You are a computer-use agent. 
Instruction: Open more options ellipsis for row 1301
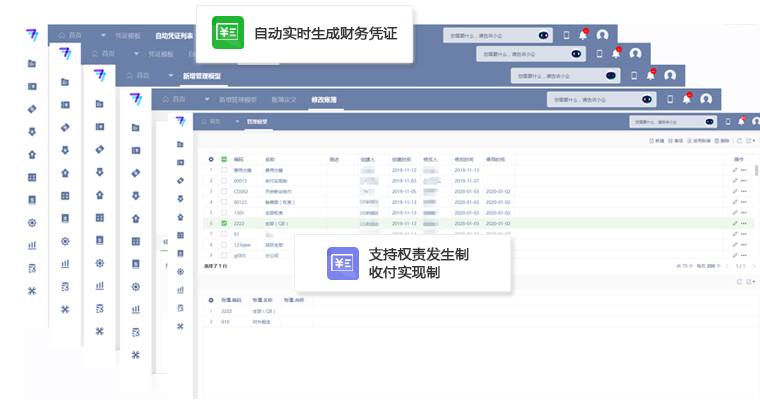pos(744,212)
